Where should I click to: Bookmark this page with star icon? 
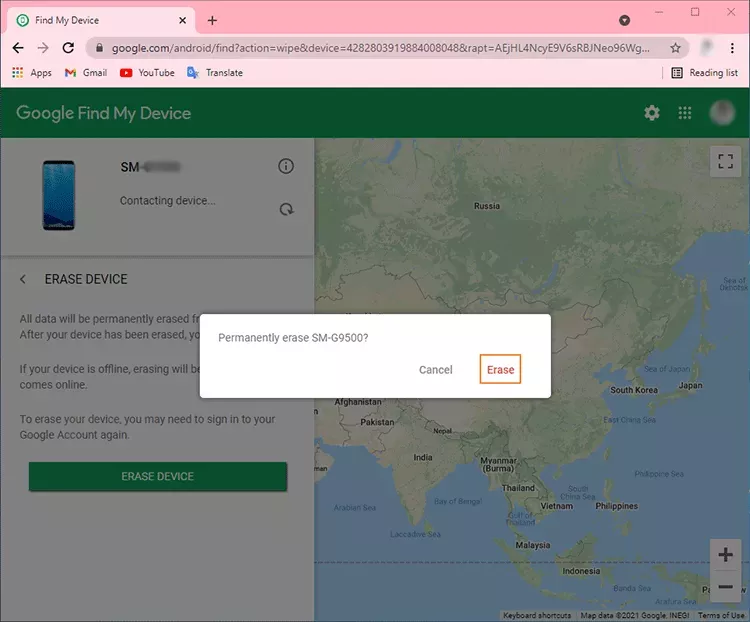pyautogui.click(x=675, y=48)
